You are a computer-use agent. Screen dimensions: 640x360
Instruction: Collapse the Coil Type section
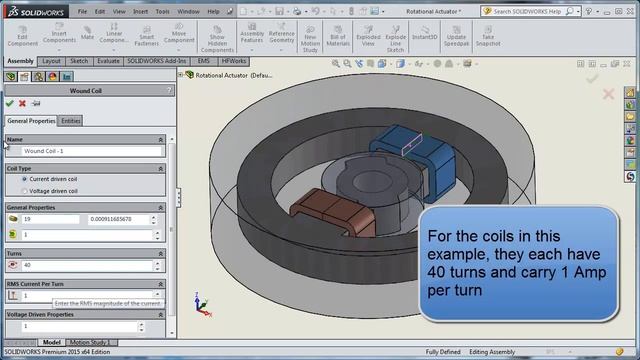(x=160, y=169)
